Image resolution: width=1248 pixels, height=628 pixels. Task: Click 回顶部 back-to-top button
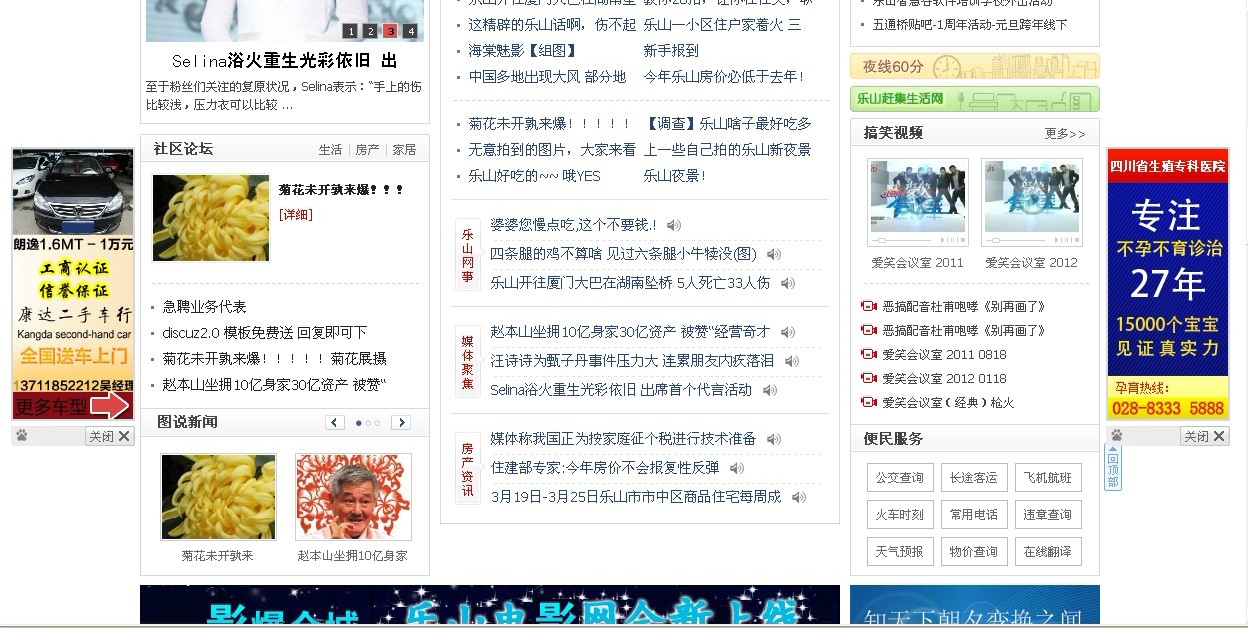pos(1113,468)
